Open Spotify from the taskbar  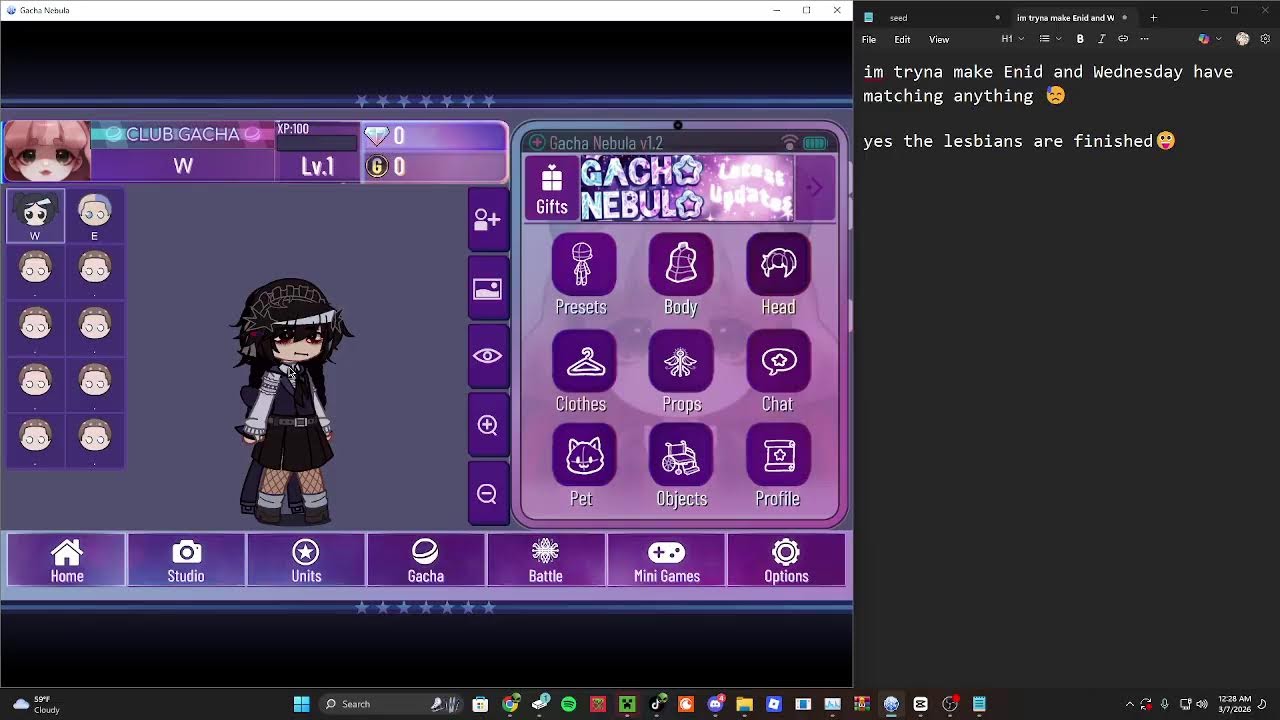pyautogui.click(x=568, y=704)
